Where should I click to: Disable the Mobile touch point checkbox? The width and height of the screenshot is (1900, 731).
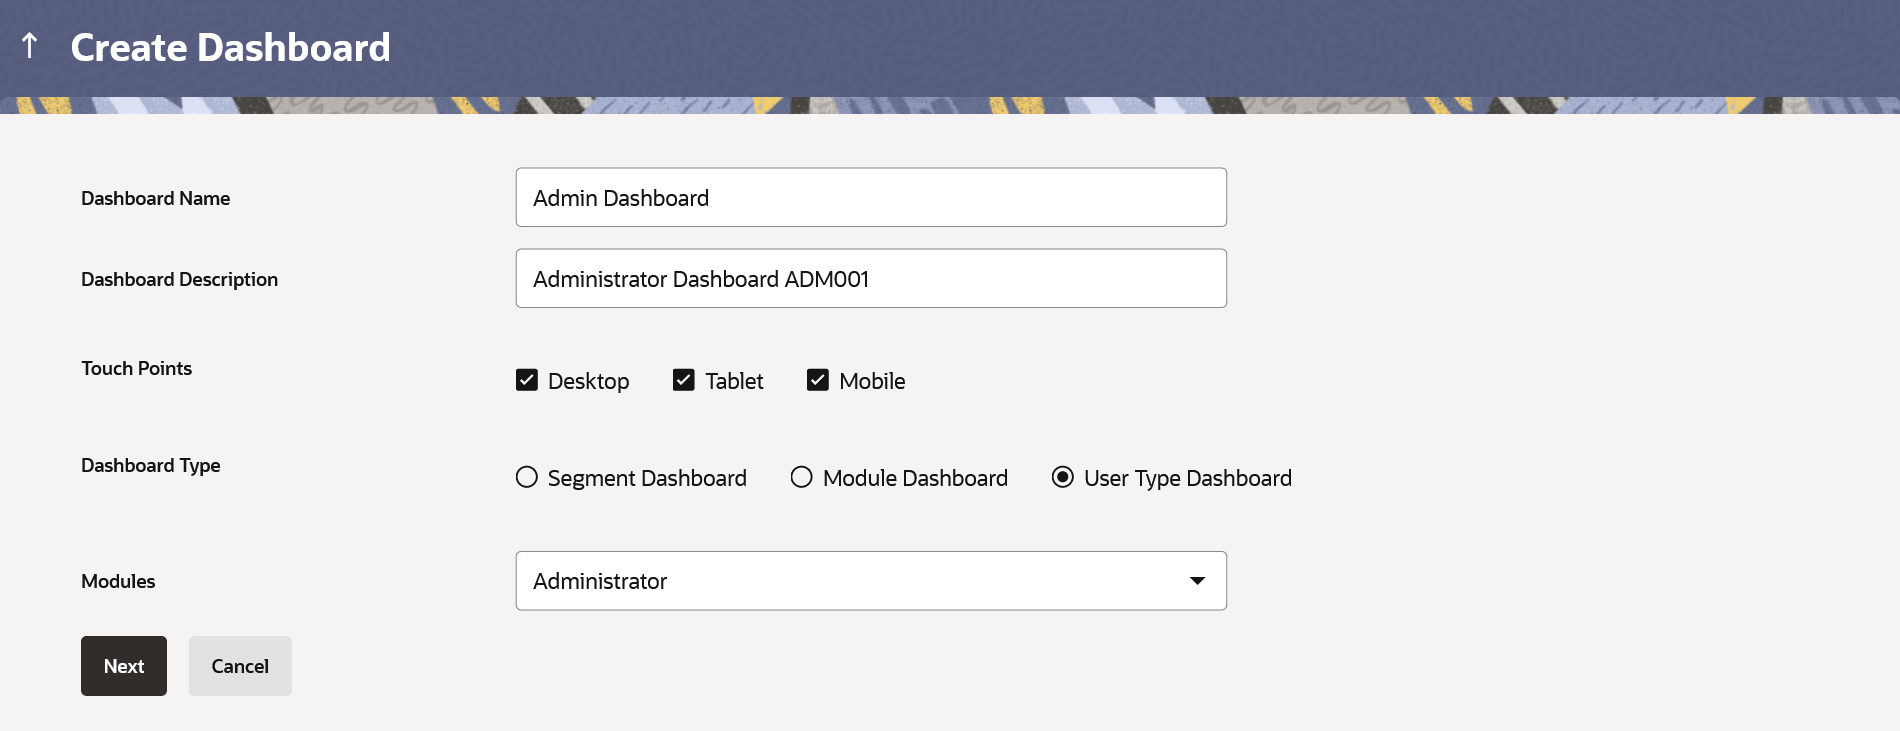click(x=818, y=380)
